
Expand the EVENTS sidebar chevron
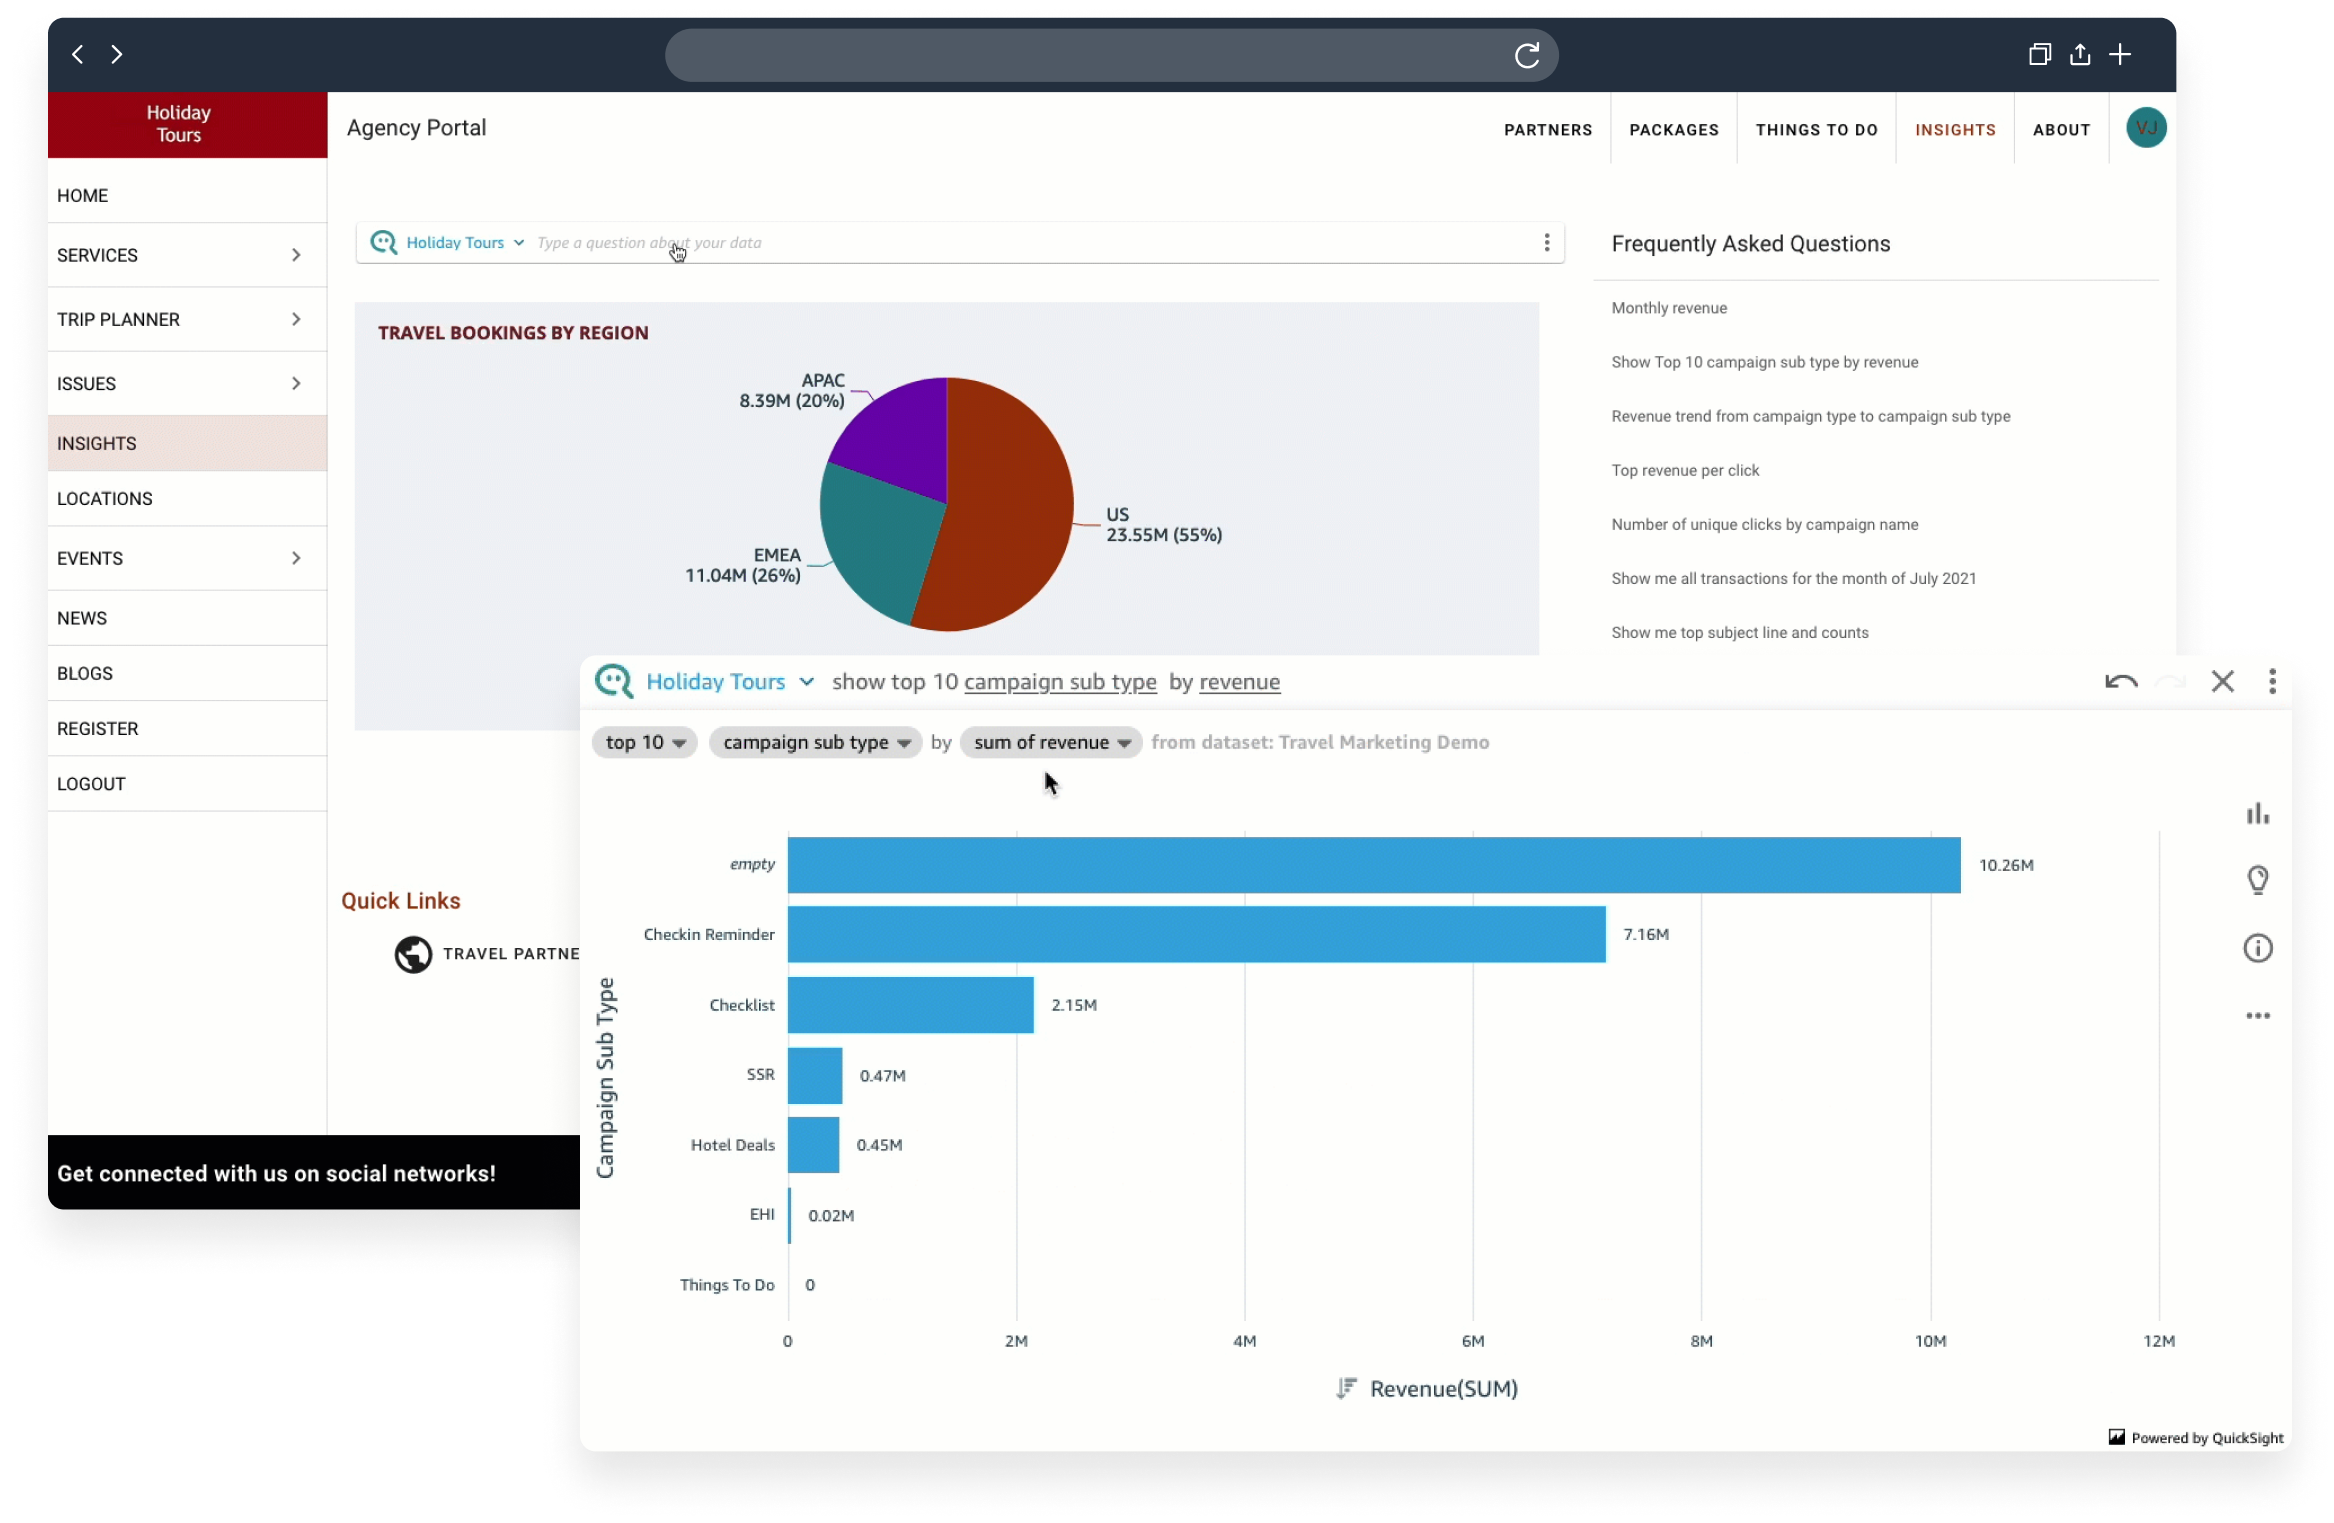click(296, 558)
